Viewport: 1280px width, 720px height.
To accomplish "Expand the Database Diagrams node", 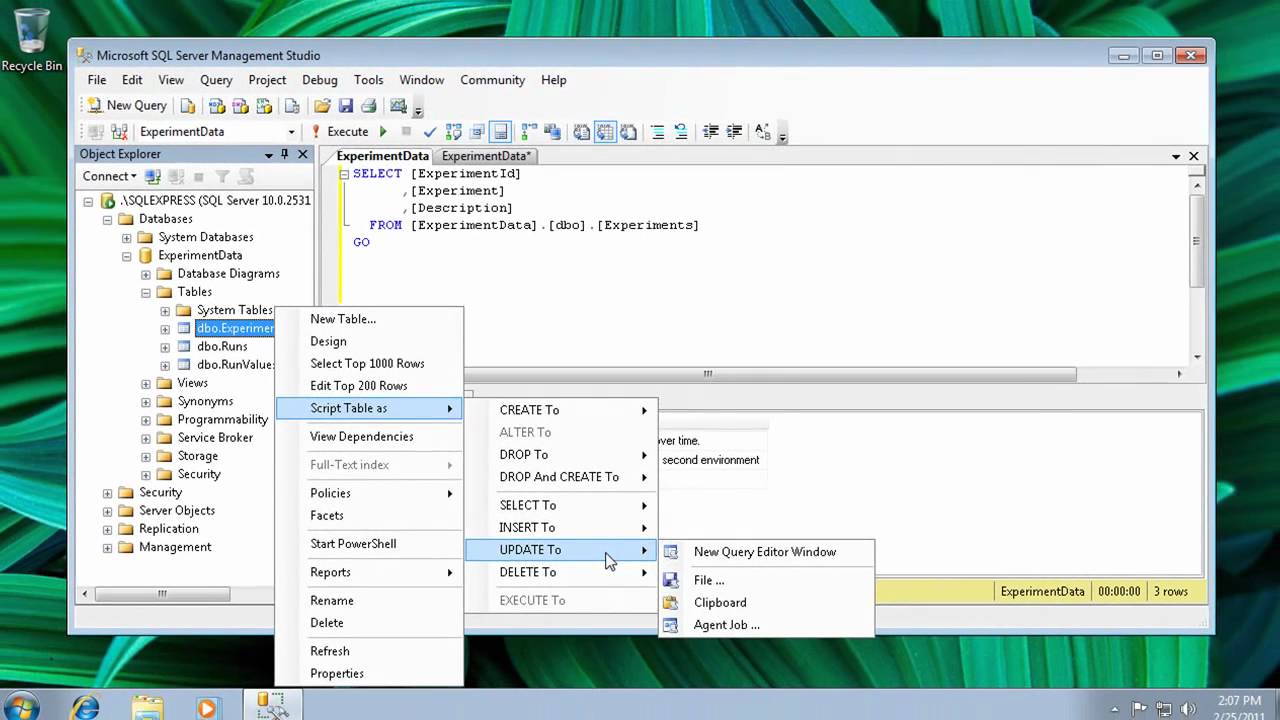I will [146, 274].
